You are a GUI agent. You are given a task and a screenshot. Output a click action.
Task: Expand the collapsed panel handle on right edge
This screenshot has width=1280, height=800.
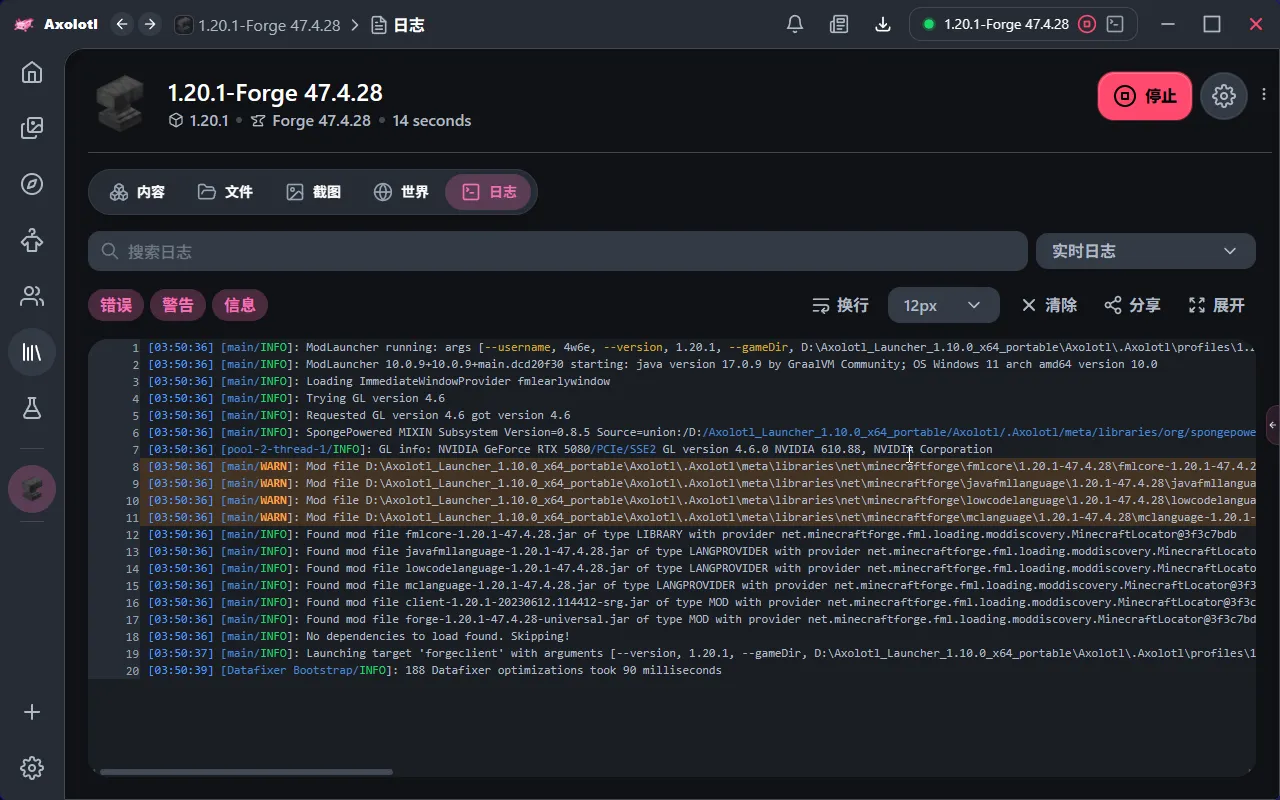tap(1273, 425)
